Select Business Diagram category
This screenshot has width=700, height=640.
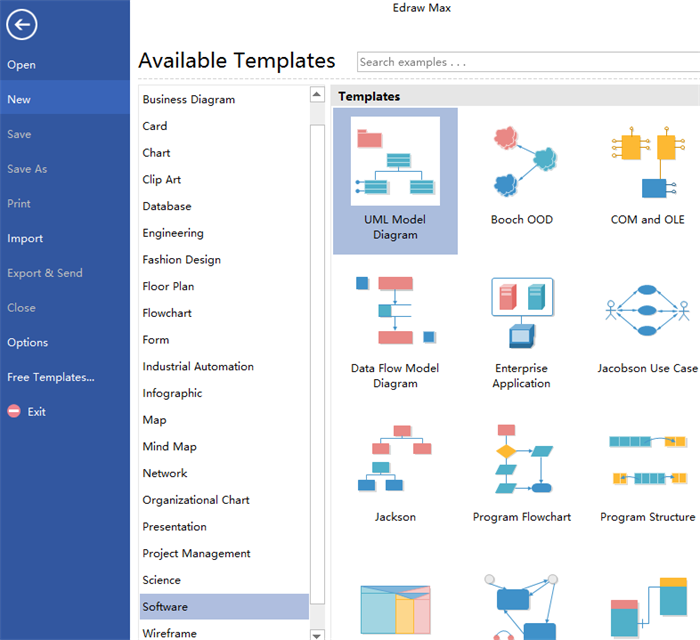pyautogui.click(x=189, y=99)
